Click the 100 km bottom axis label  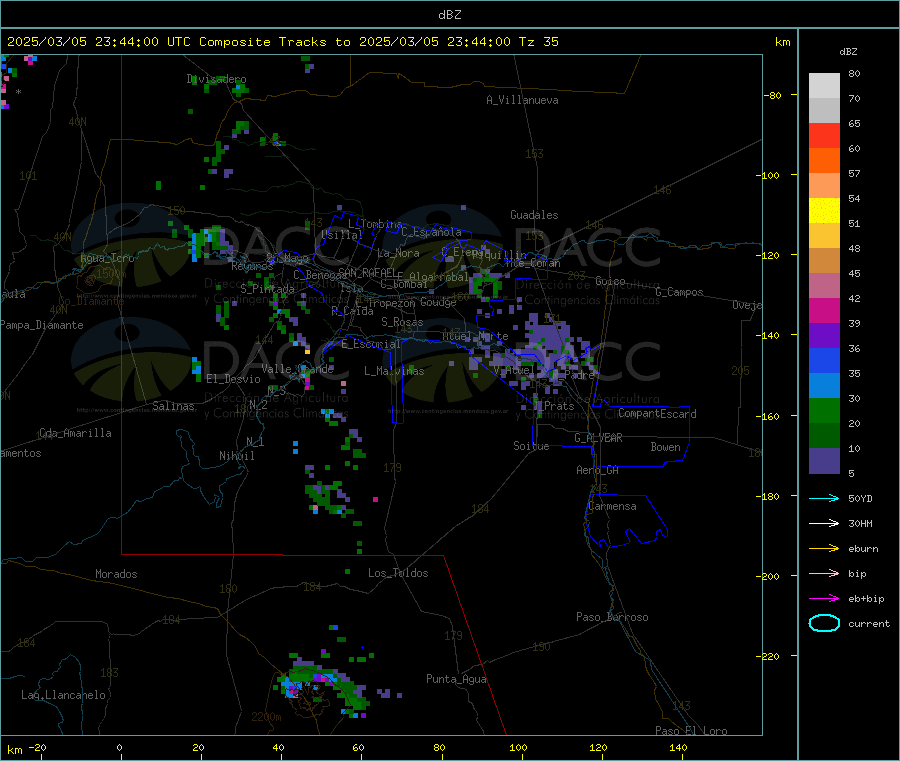tap(518, 747)
